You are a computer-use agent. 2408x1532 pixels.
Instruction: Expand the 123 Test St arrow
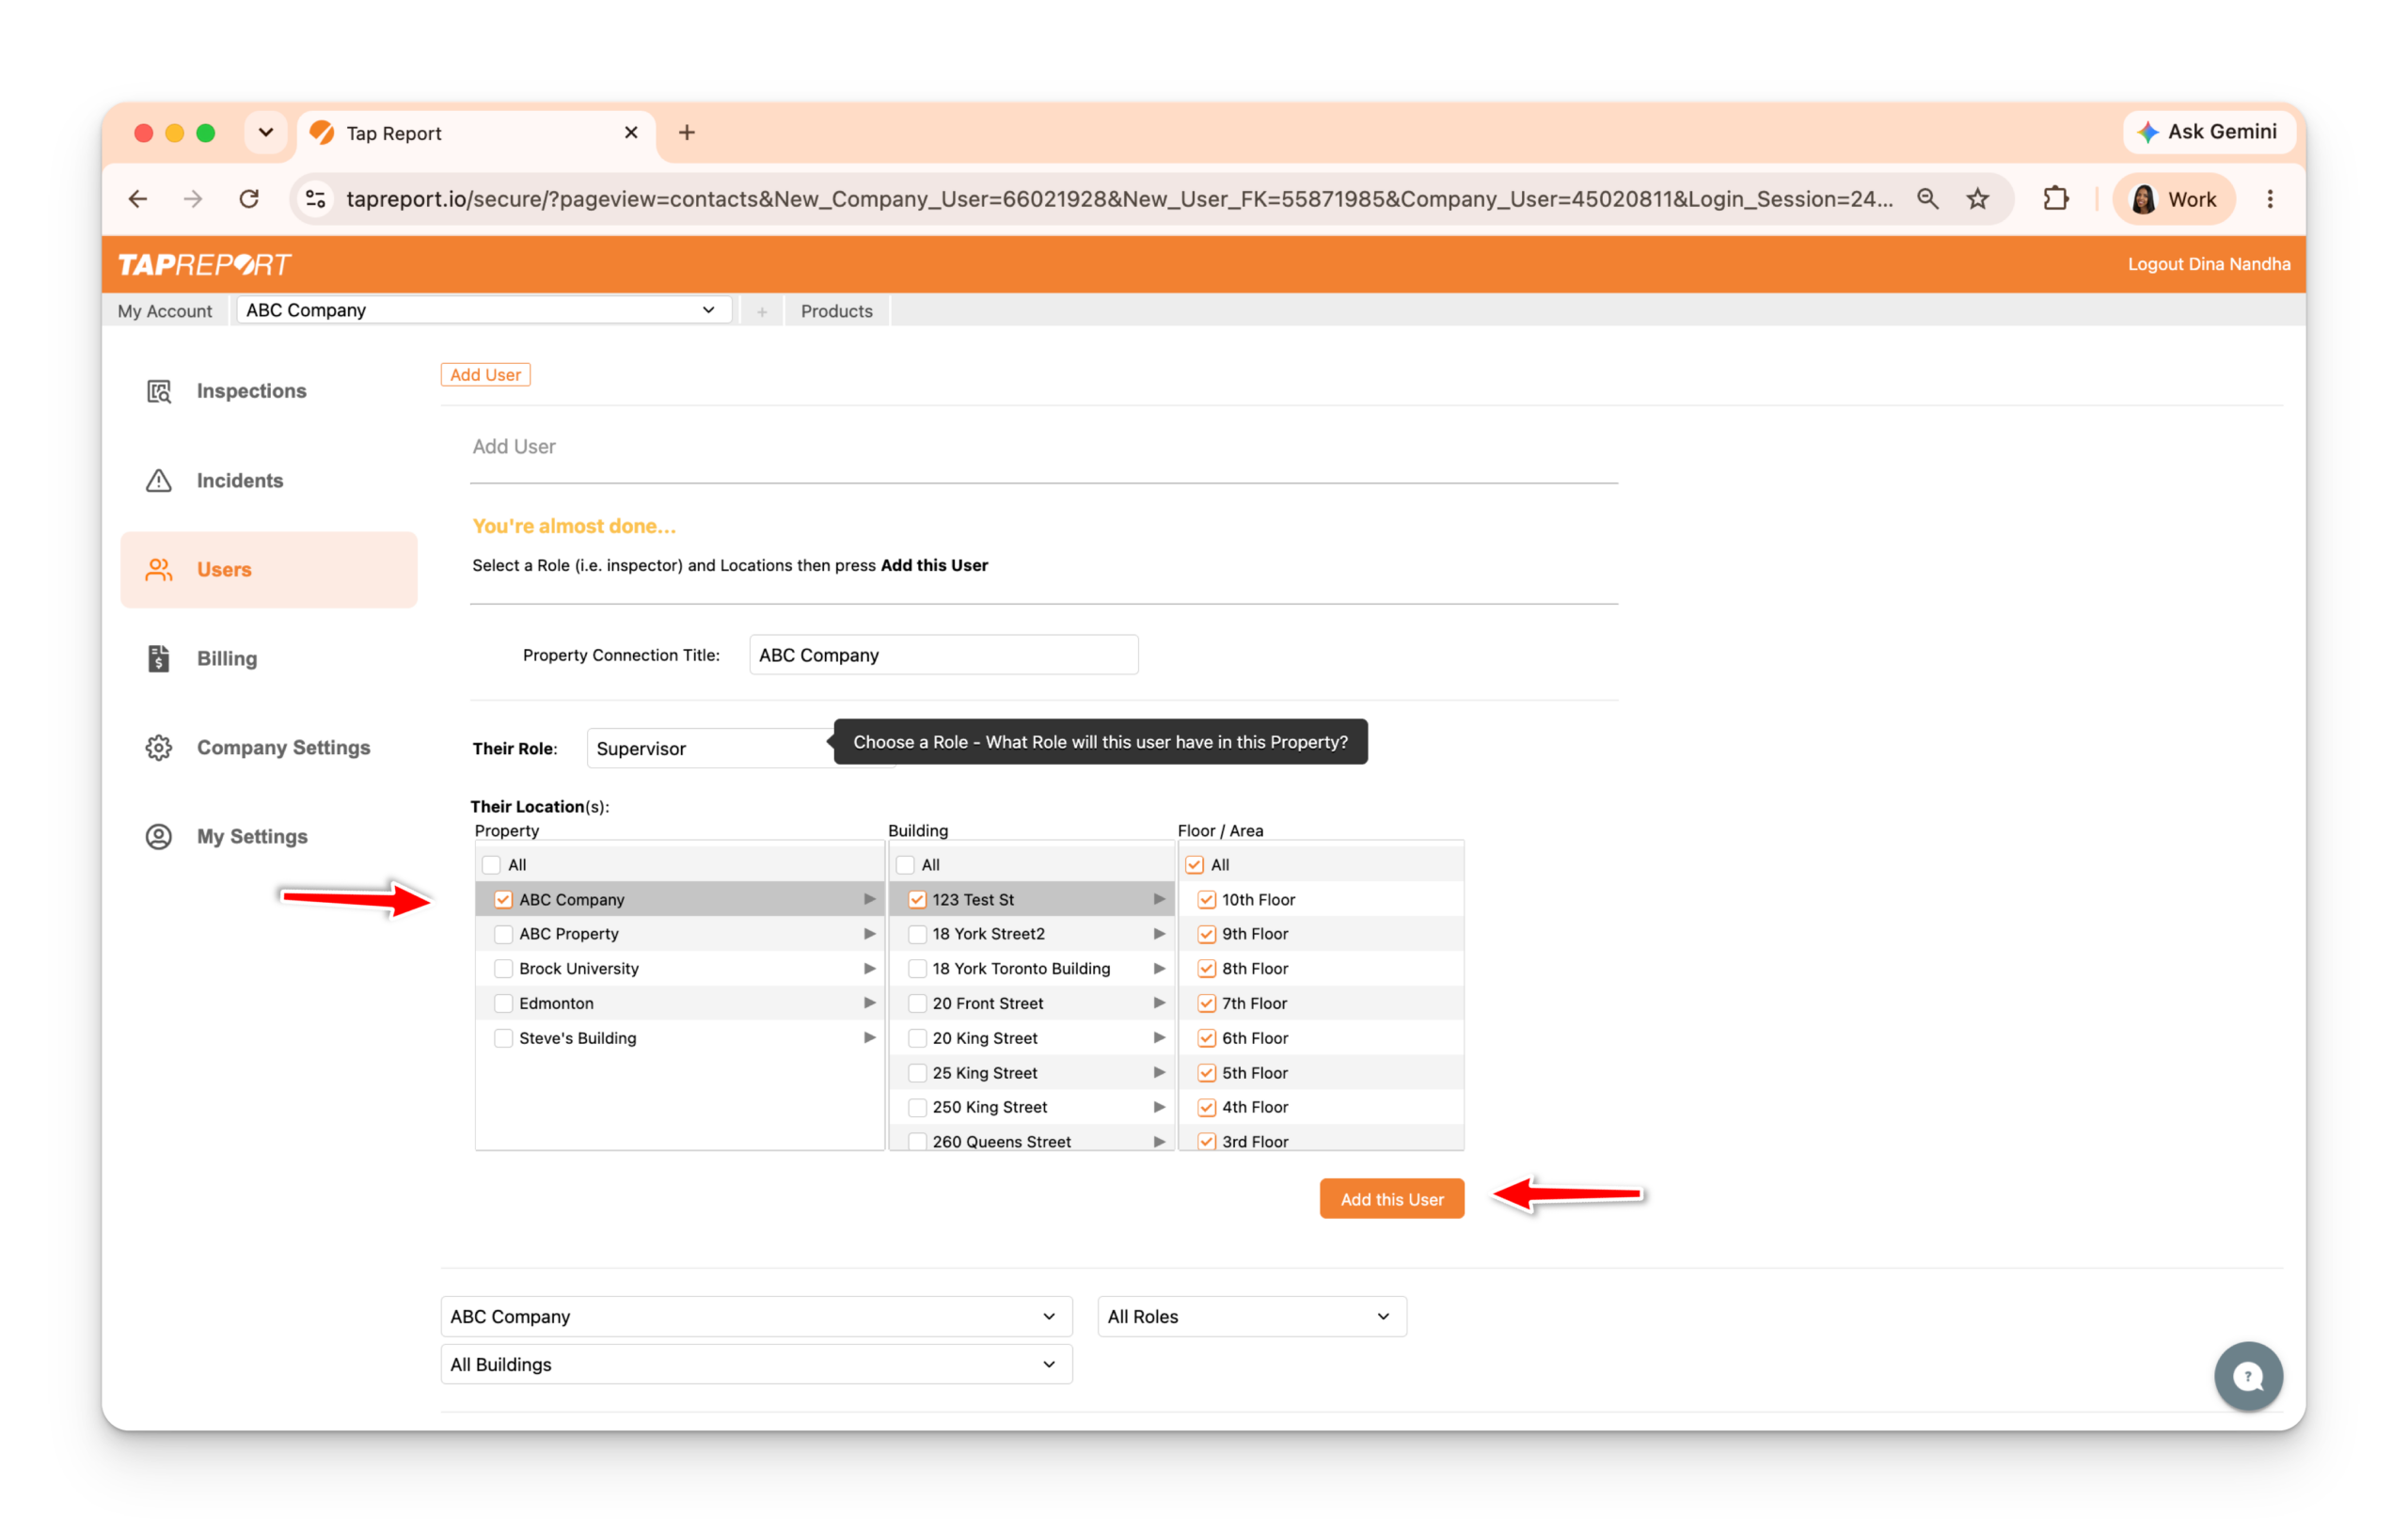click(x=1159, y=900)
